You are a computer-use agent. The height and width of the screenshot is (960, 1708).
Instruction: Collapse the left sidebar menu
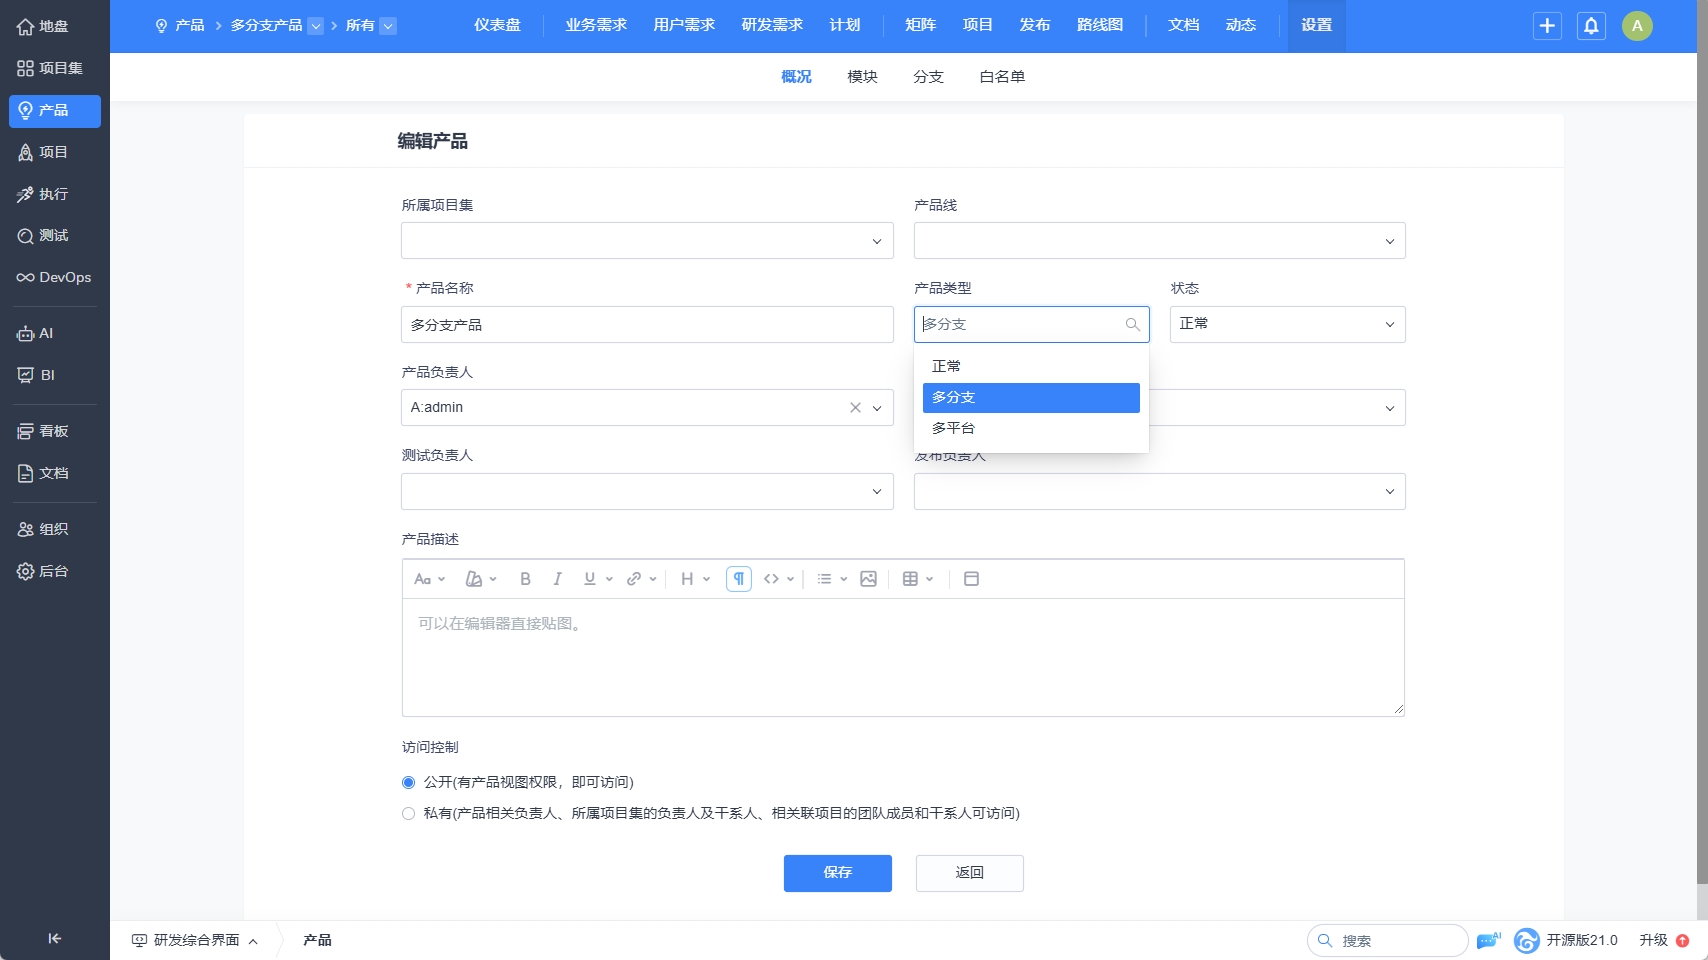pyautogui.click(x=54, y=938)
